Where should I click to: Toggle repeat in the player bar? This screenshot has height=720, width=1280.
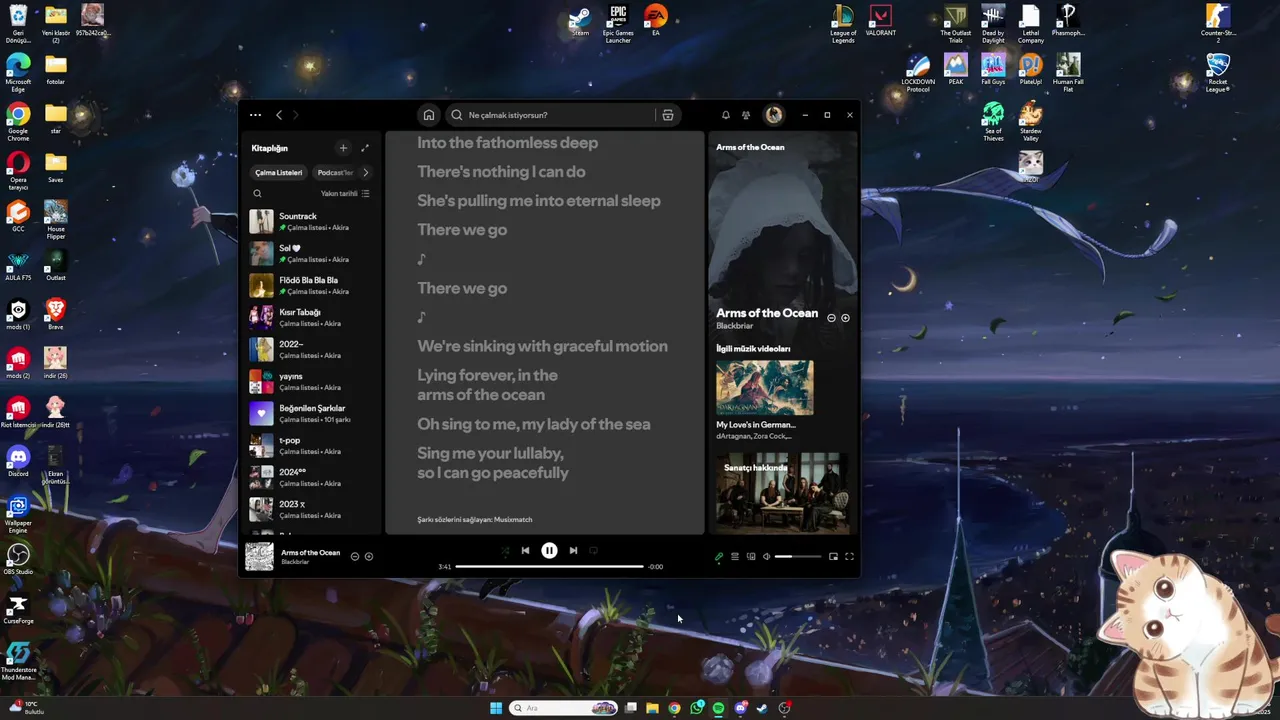click(x=593, y=550)
